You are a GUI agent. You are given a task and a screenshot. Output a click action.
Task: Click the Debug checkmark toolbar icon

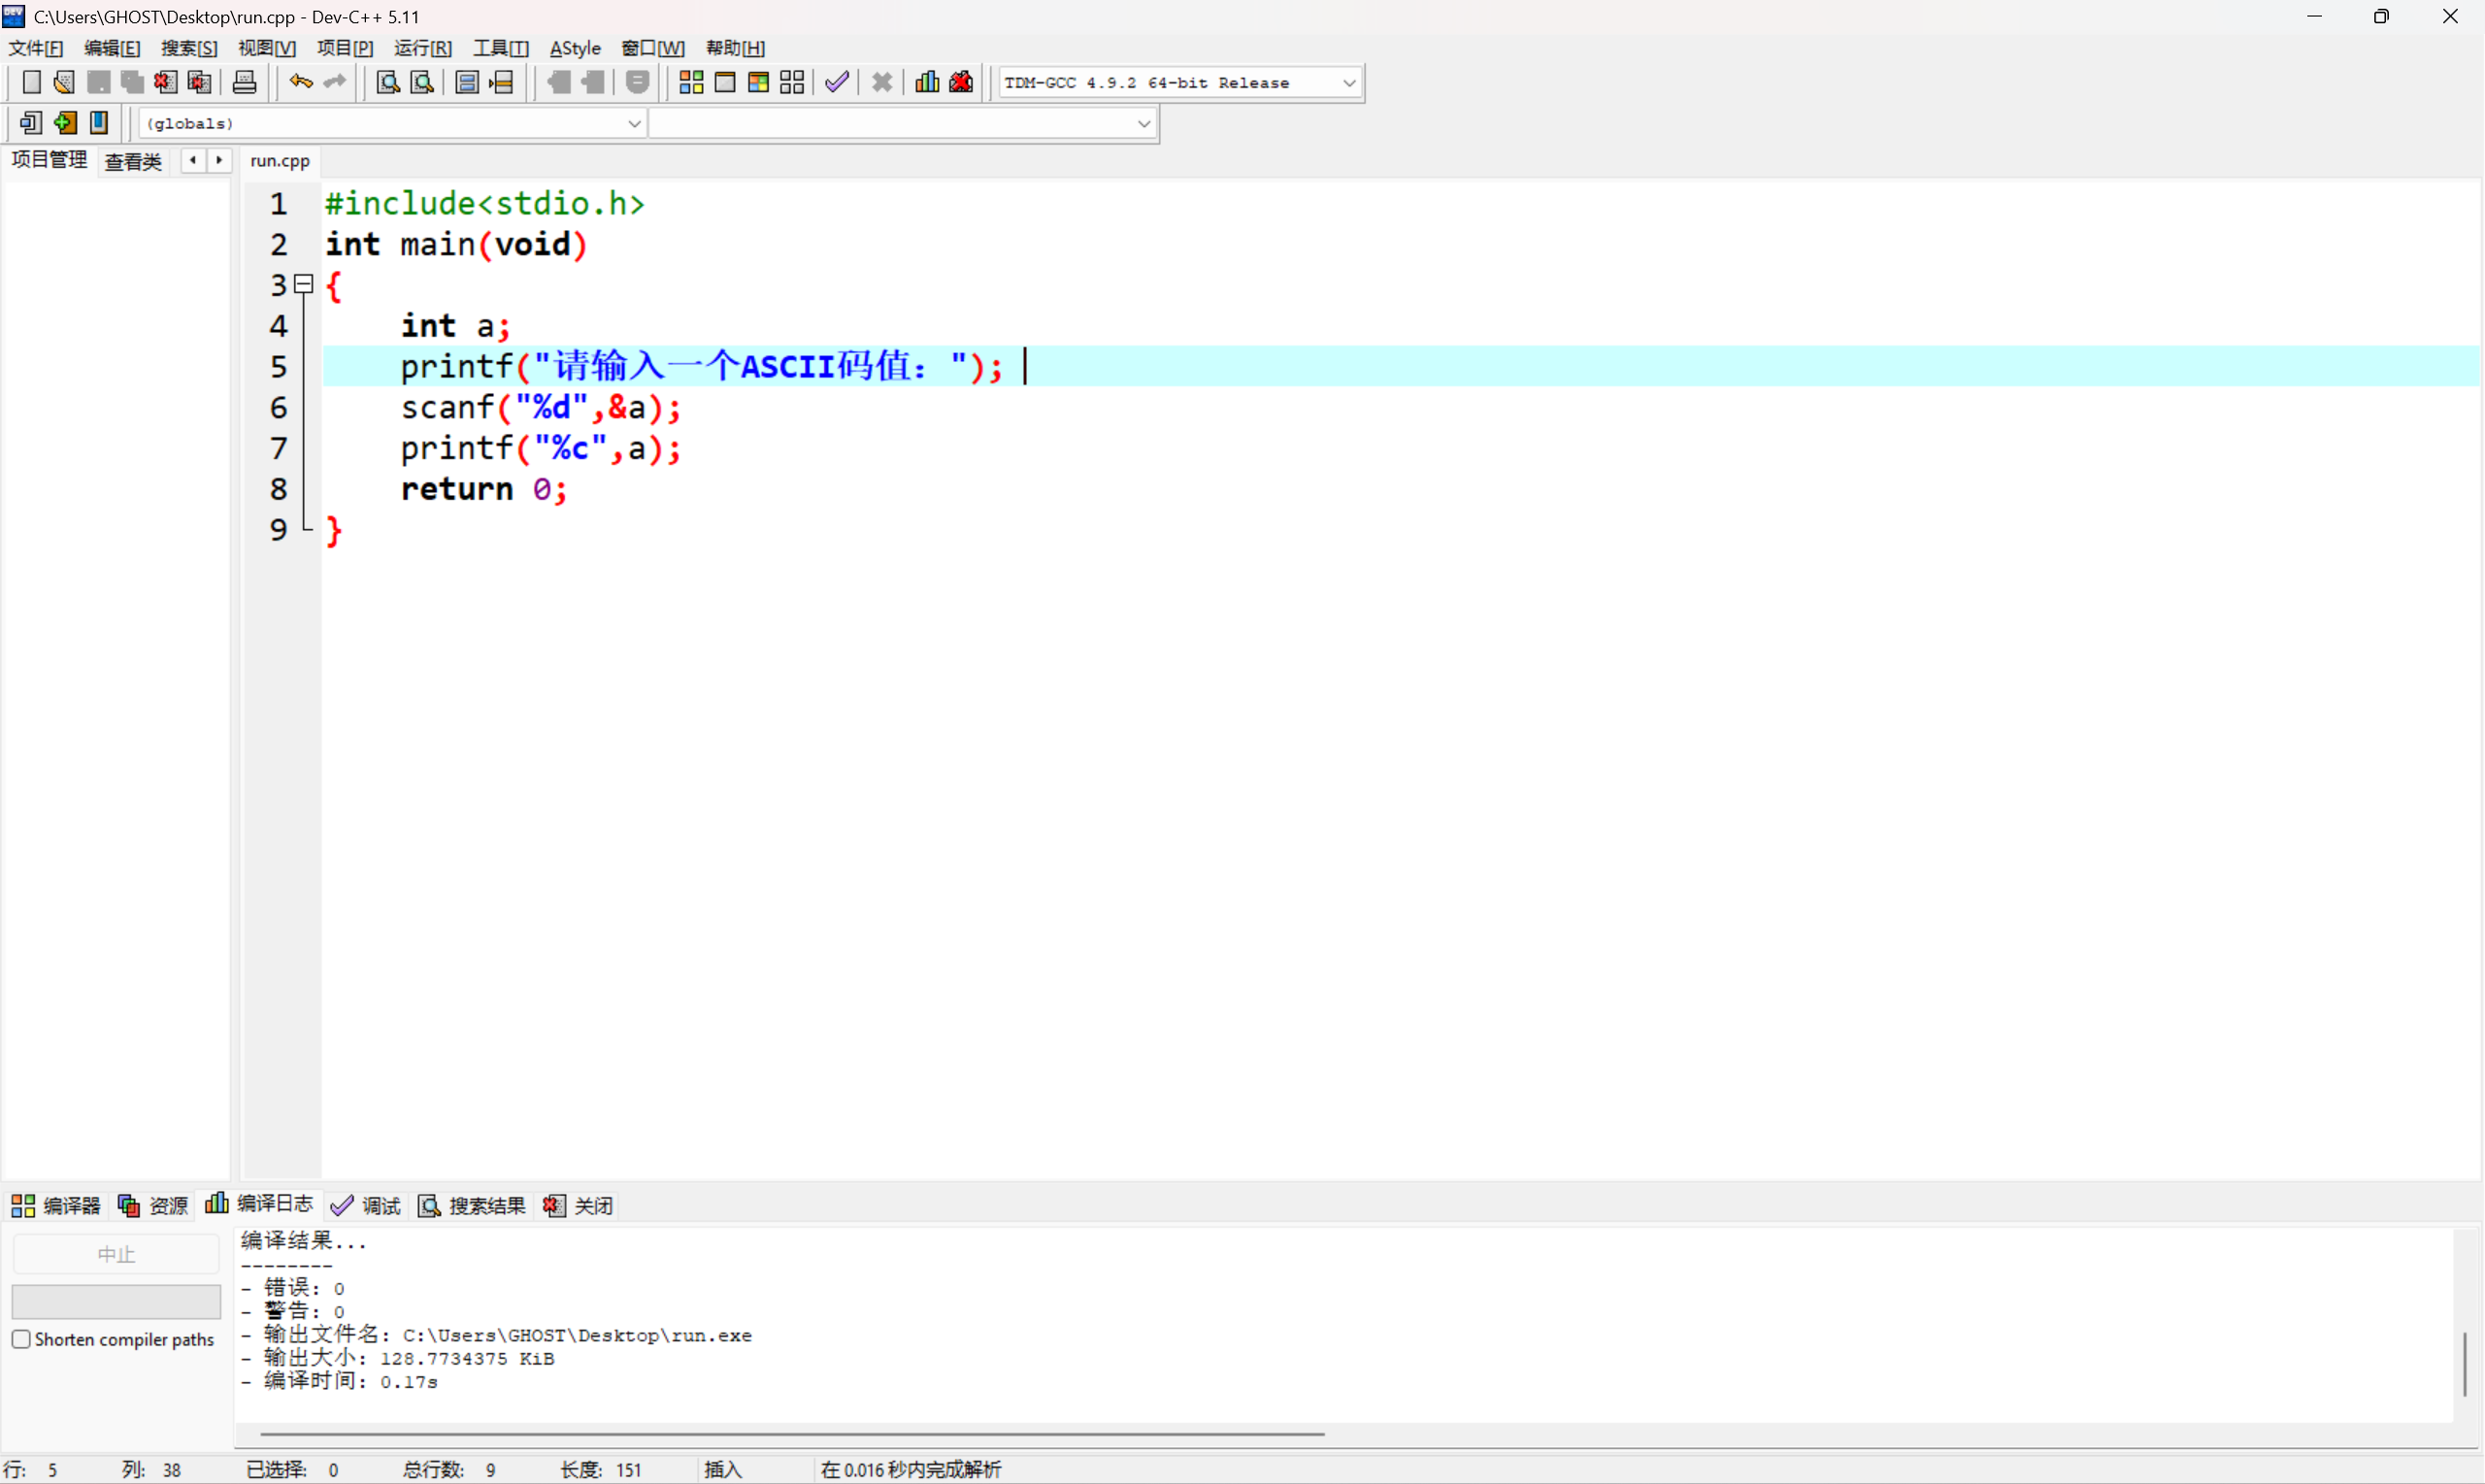(837, 82)
